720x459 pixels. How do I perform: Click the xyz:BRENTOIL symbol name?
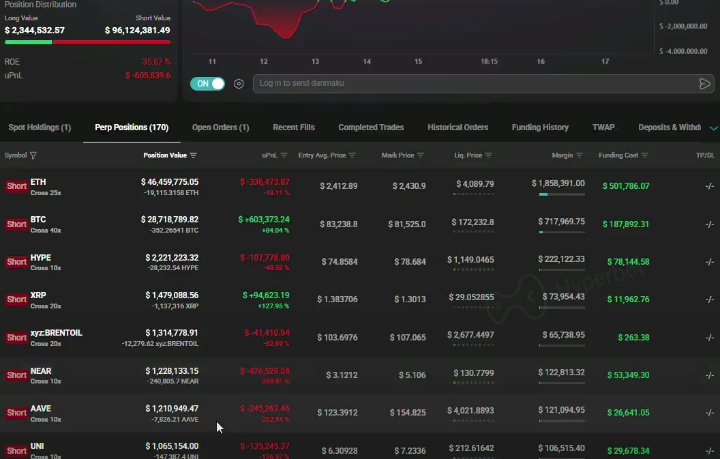pos(56,333)
